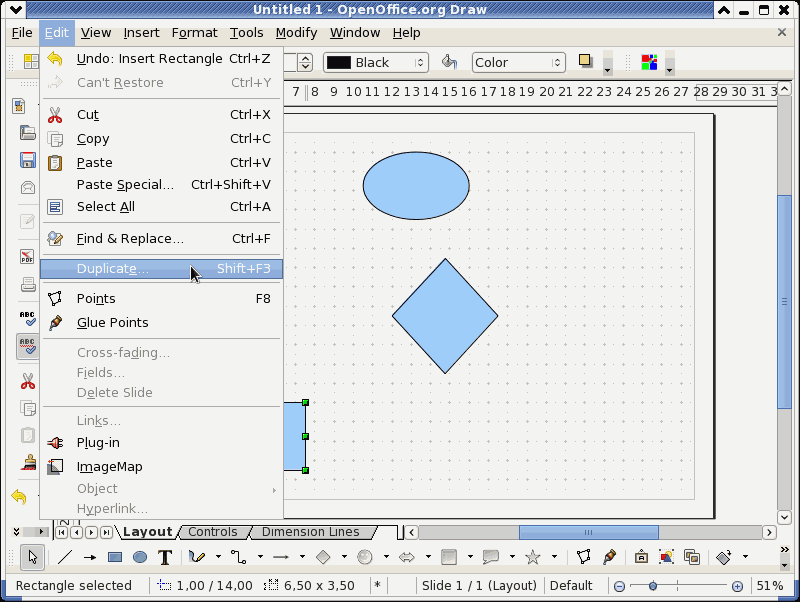Viewport: 800px width, 602px height.
Task: Choose Undo: Insert Rectangle menu entry
Action: click(x=161, y=59)
